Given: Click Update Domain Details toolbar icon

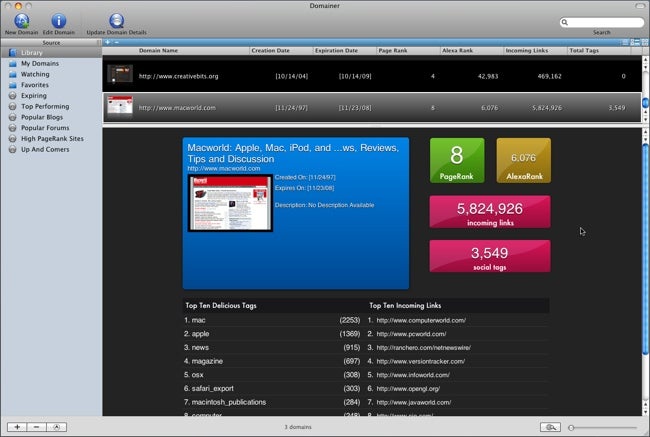Looking at the screenshot, I should pos(116,21).
